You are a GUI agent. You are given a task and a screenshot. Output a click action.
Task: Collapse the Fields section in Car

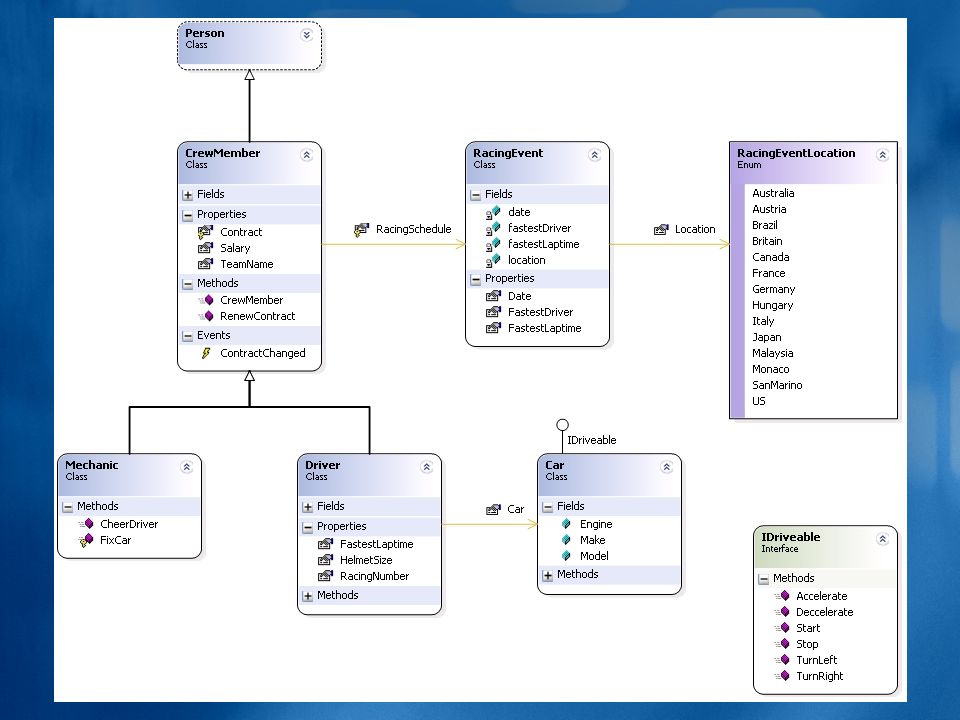pyautogui.click(x=547, y=508)
